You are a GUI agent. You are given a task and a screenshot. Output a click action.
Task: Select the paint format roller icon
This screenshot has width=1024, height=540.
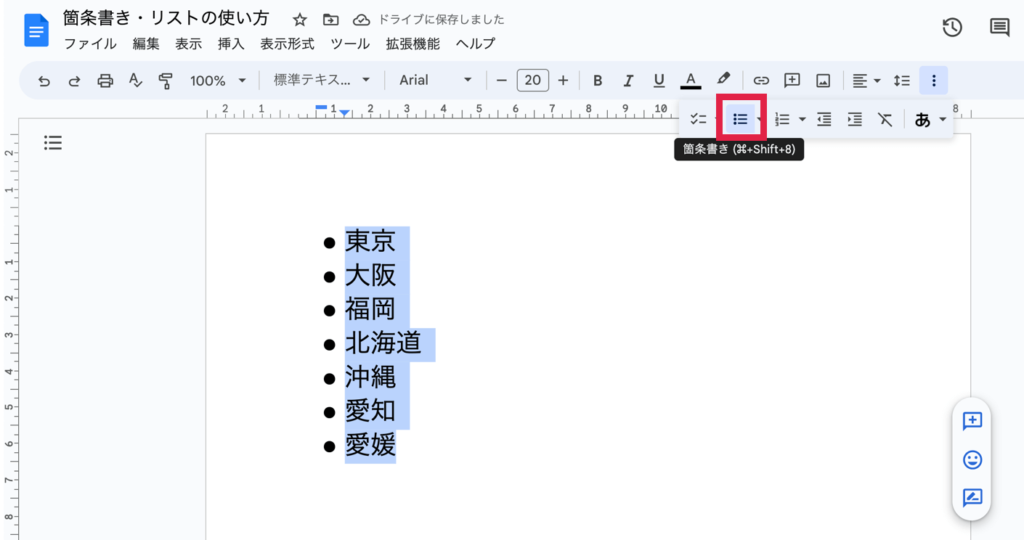coord(166,81)
